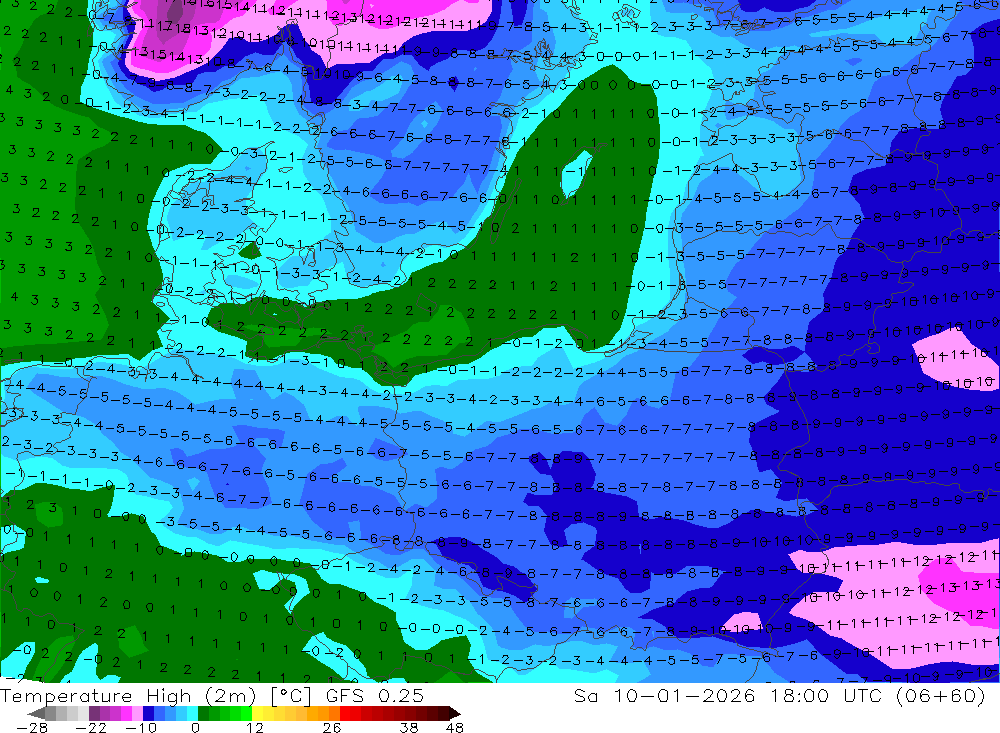Click the '48' legend scale label
This screenshot has width=1000, height=733.
[x=455, y=727]
